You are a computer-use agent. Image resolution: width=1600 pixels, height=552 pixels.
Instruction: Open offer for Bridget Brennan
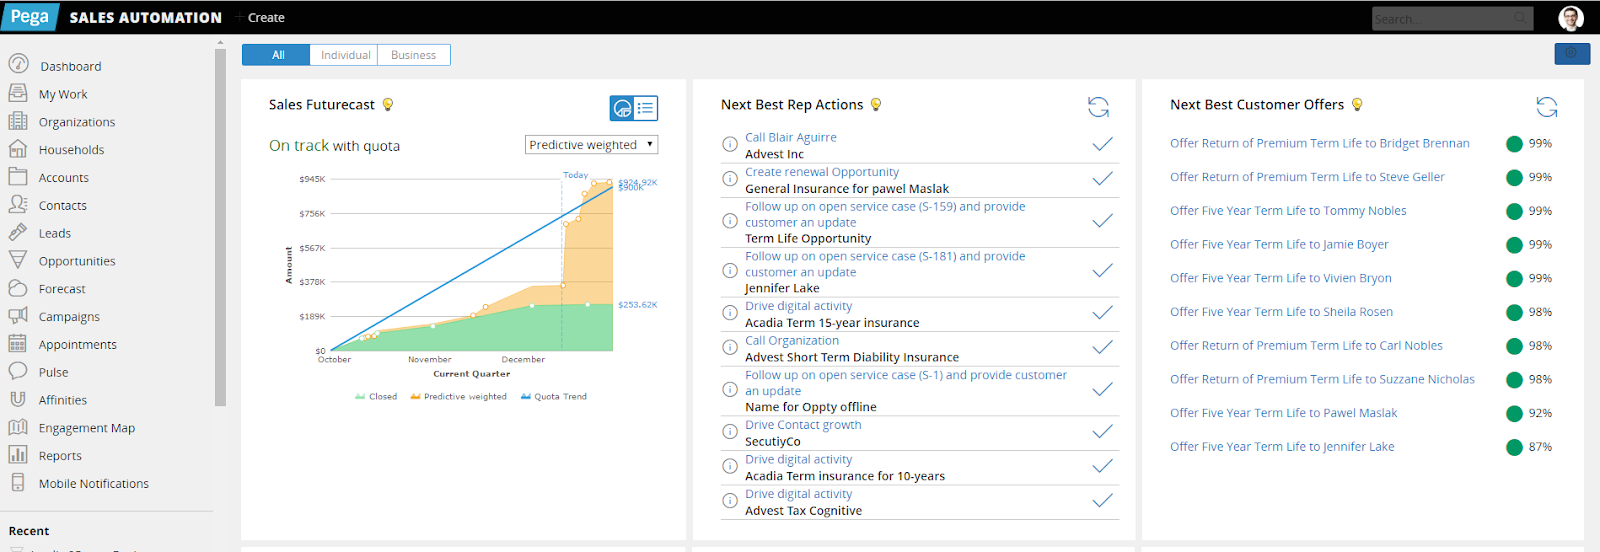[x=1319, y=144]
